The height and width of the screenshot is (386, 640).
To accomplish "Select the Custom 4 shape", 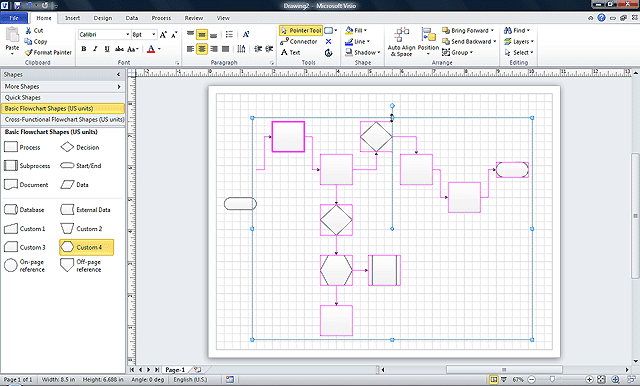I will click(x=87, y=247).
